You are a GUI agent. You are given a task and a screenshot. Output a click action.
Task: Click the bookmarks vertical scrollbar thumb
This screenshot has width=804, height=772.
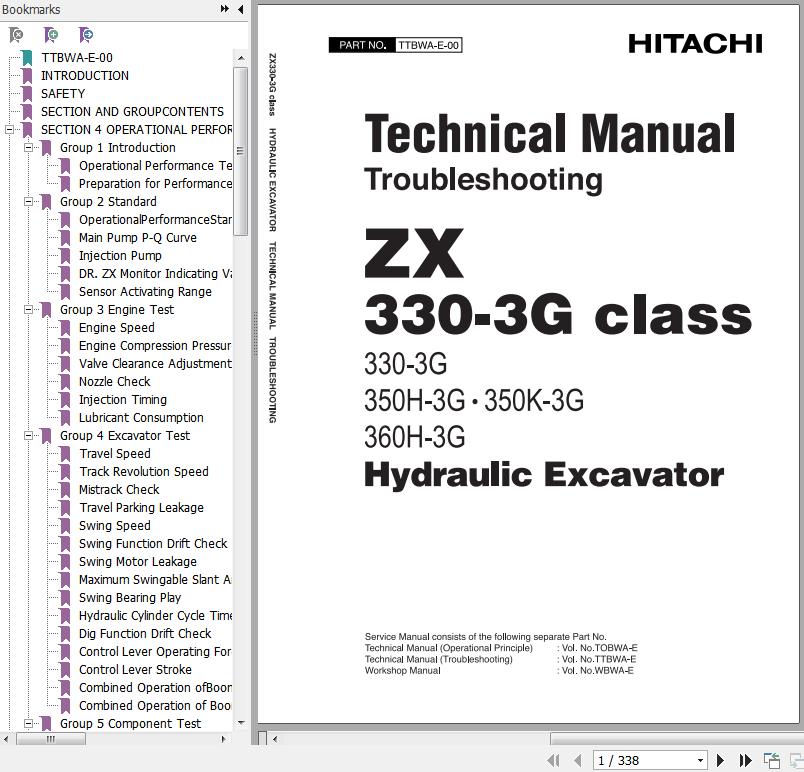(x=240, y=151)
